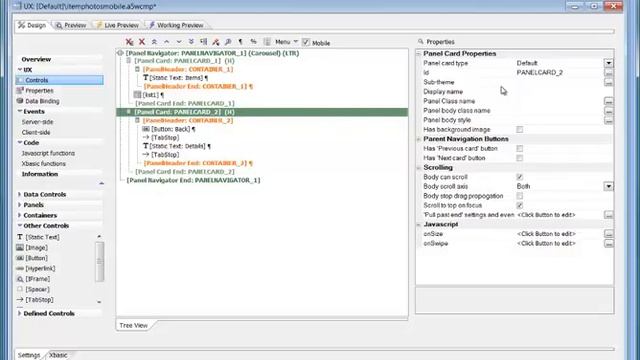This screenshot has width=640, height=360.
Task: Click the PanelHeader CONTAINER_1 node icon
Action: point(138,69)
